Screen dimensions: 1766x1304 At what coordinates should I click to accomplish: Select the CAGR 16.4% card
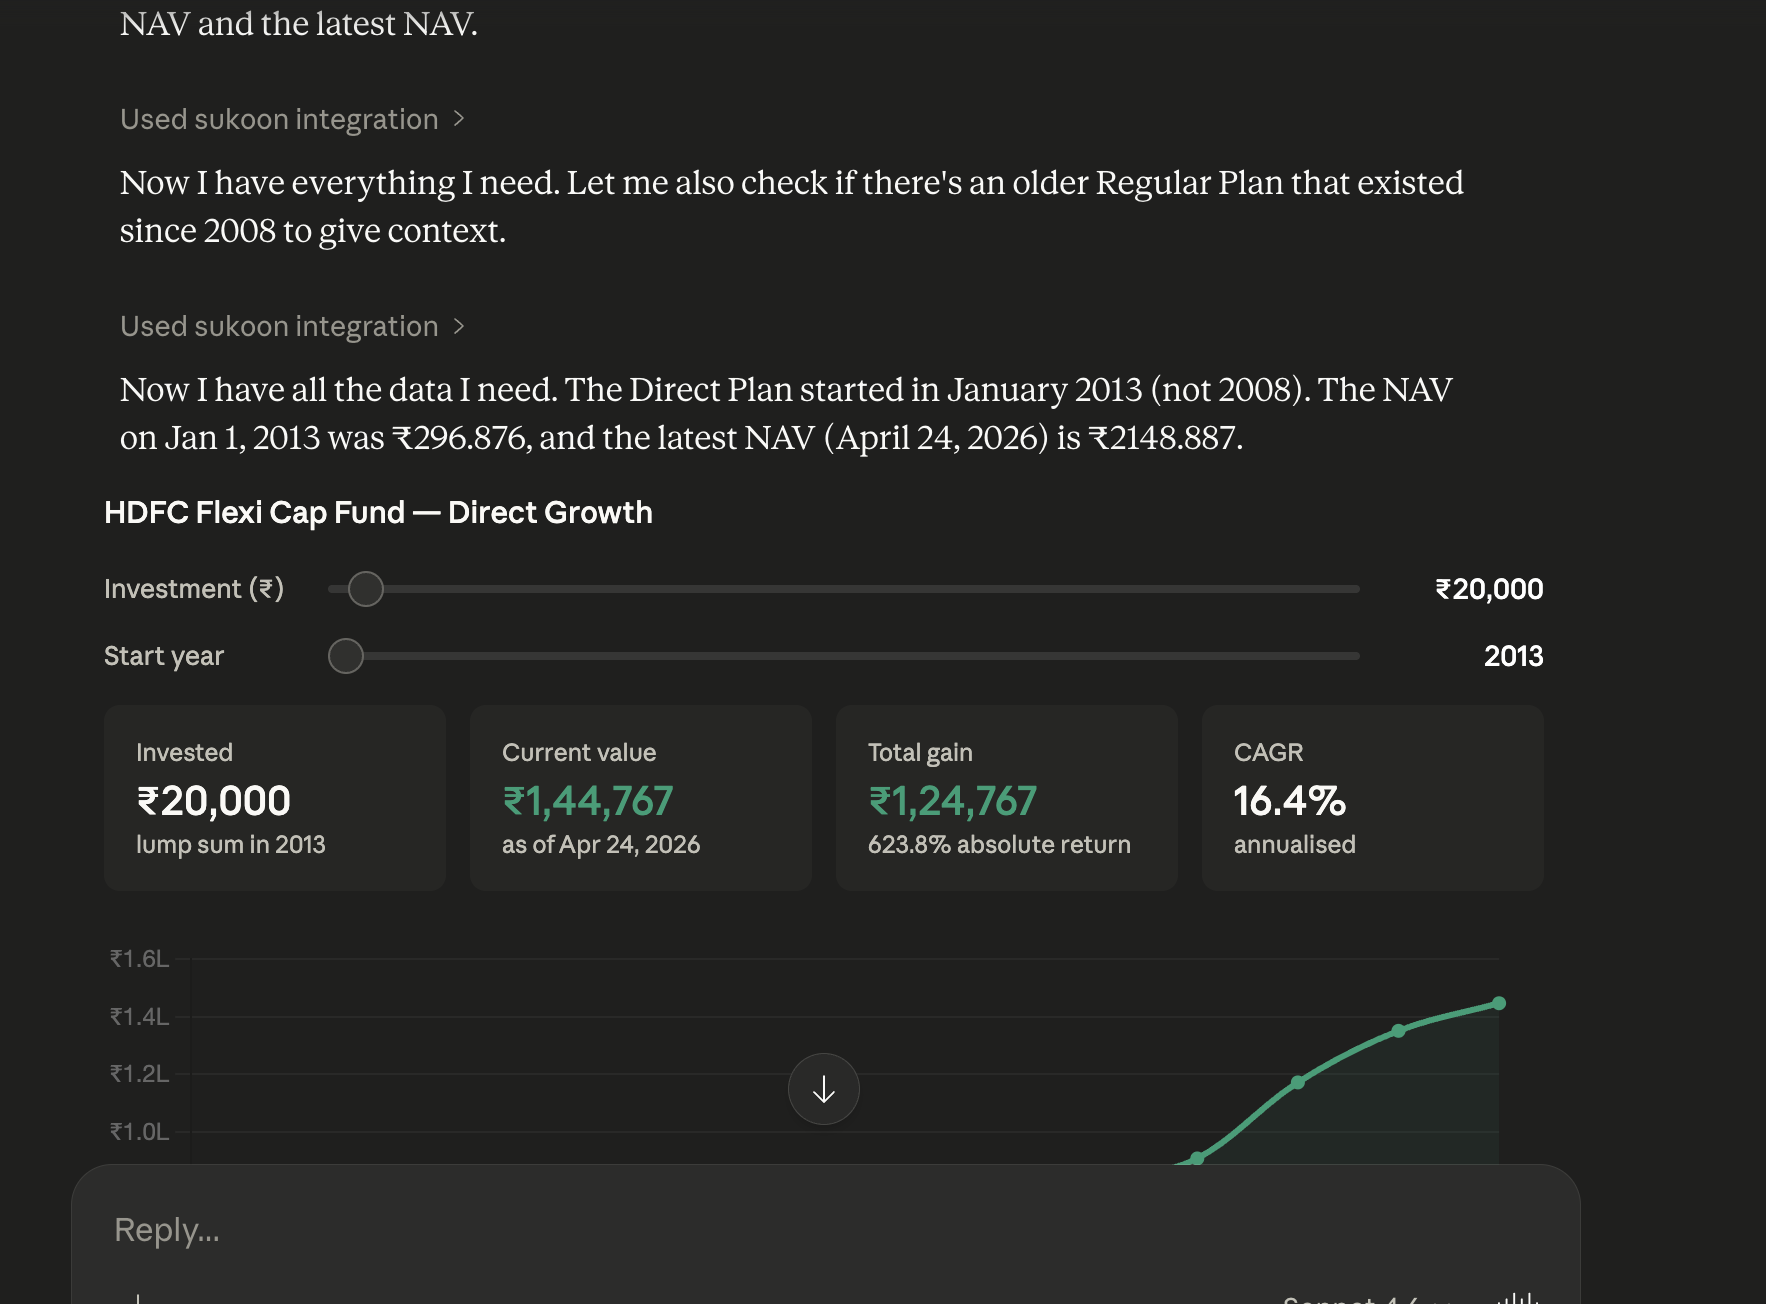pyautogui.click(x=1373, y=798)
